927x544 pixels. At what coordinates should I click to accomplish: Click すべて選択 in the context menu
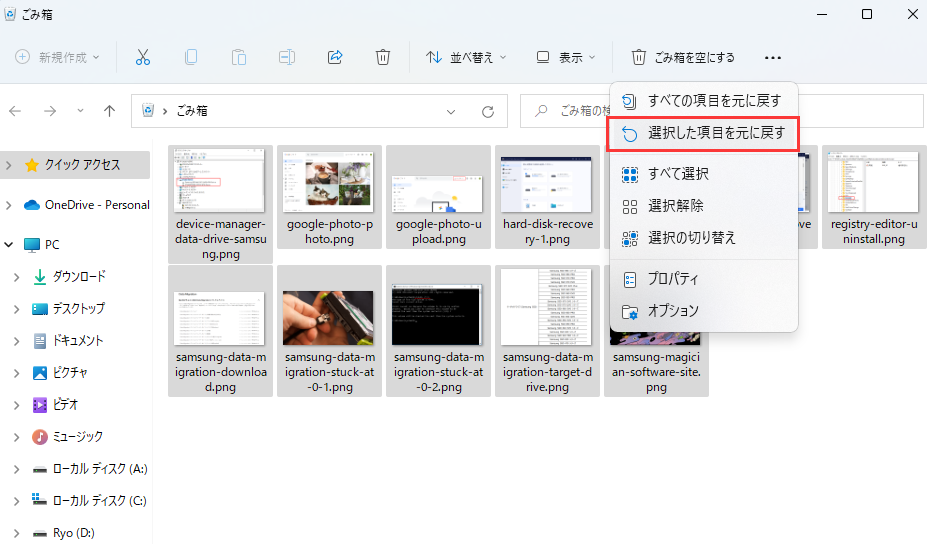click(678, 174)
